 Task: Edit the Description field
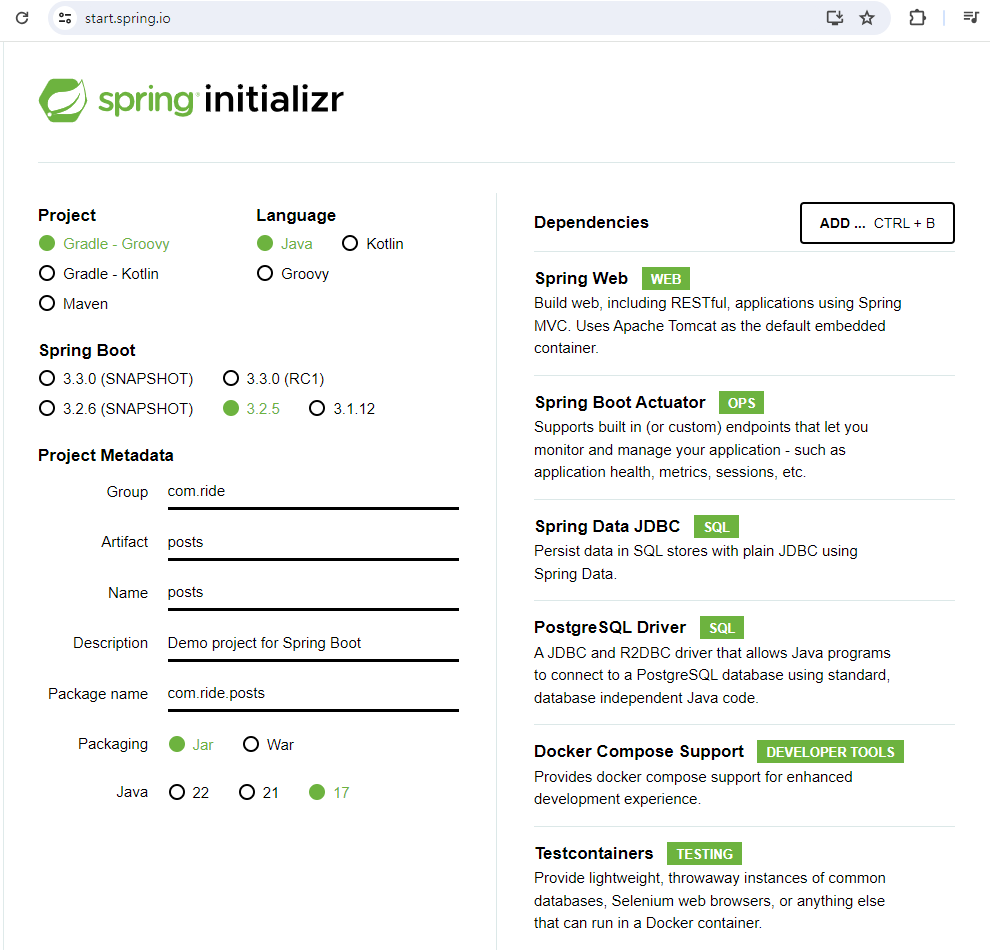(313, 644)
